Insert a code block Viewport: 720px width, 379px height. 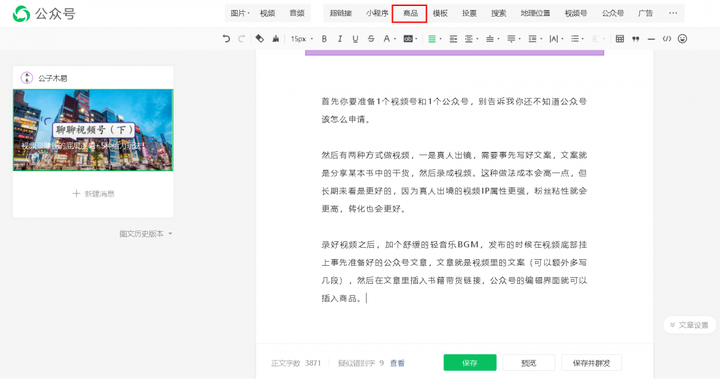pos(667,39)
